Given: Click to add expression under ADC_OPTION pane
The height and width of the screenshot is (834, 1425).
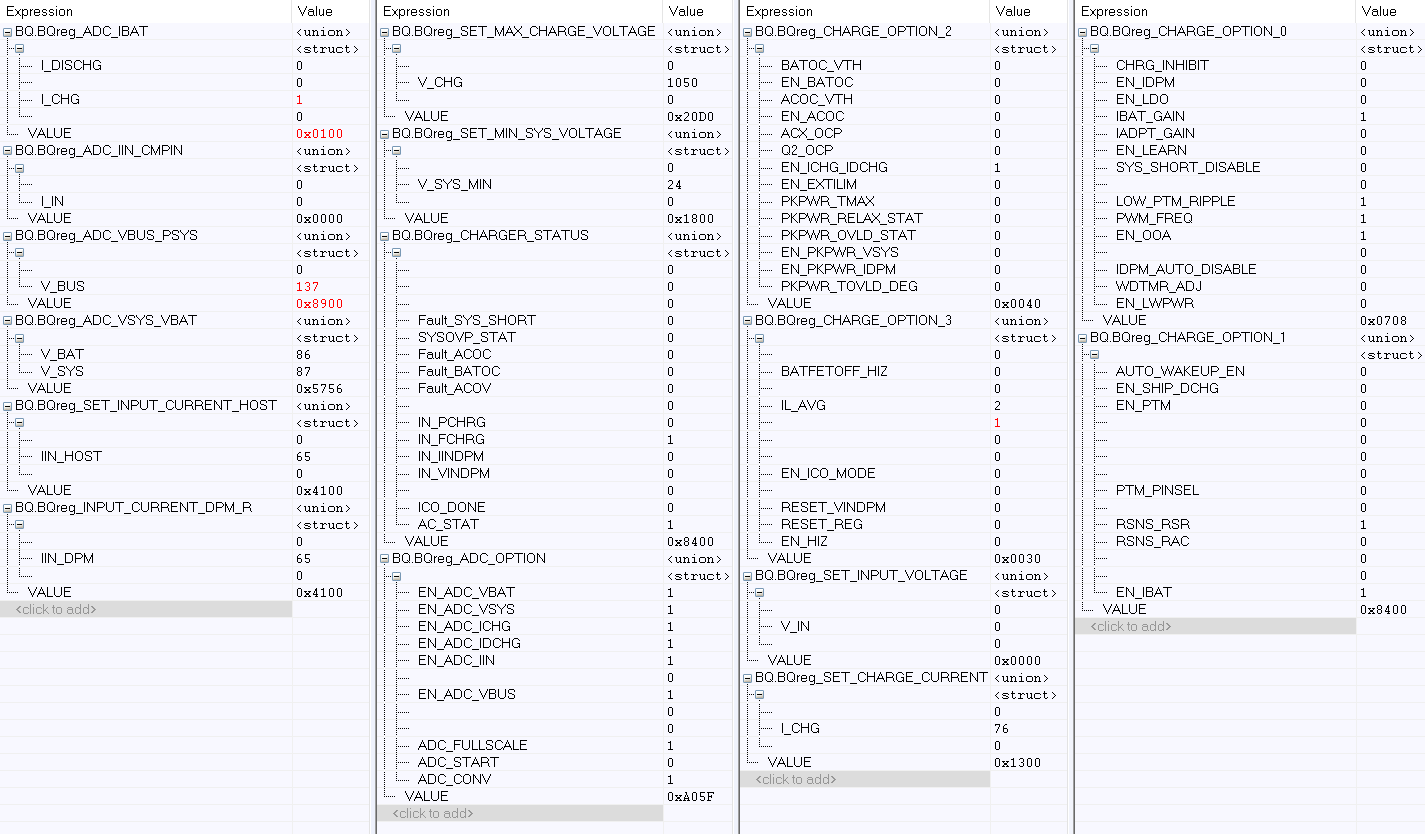Looking at the screenshot, I should tap(520, 813).
